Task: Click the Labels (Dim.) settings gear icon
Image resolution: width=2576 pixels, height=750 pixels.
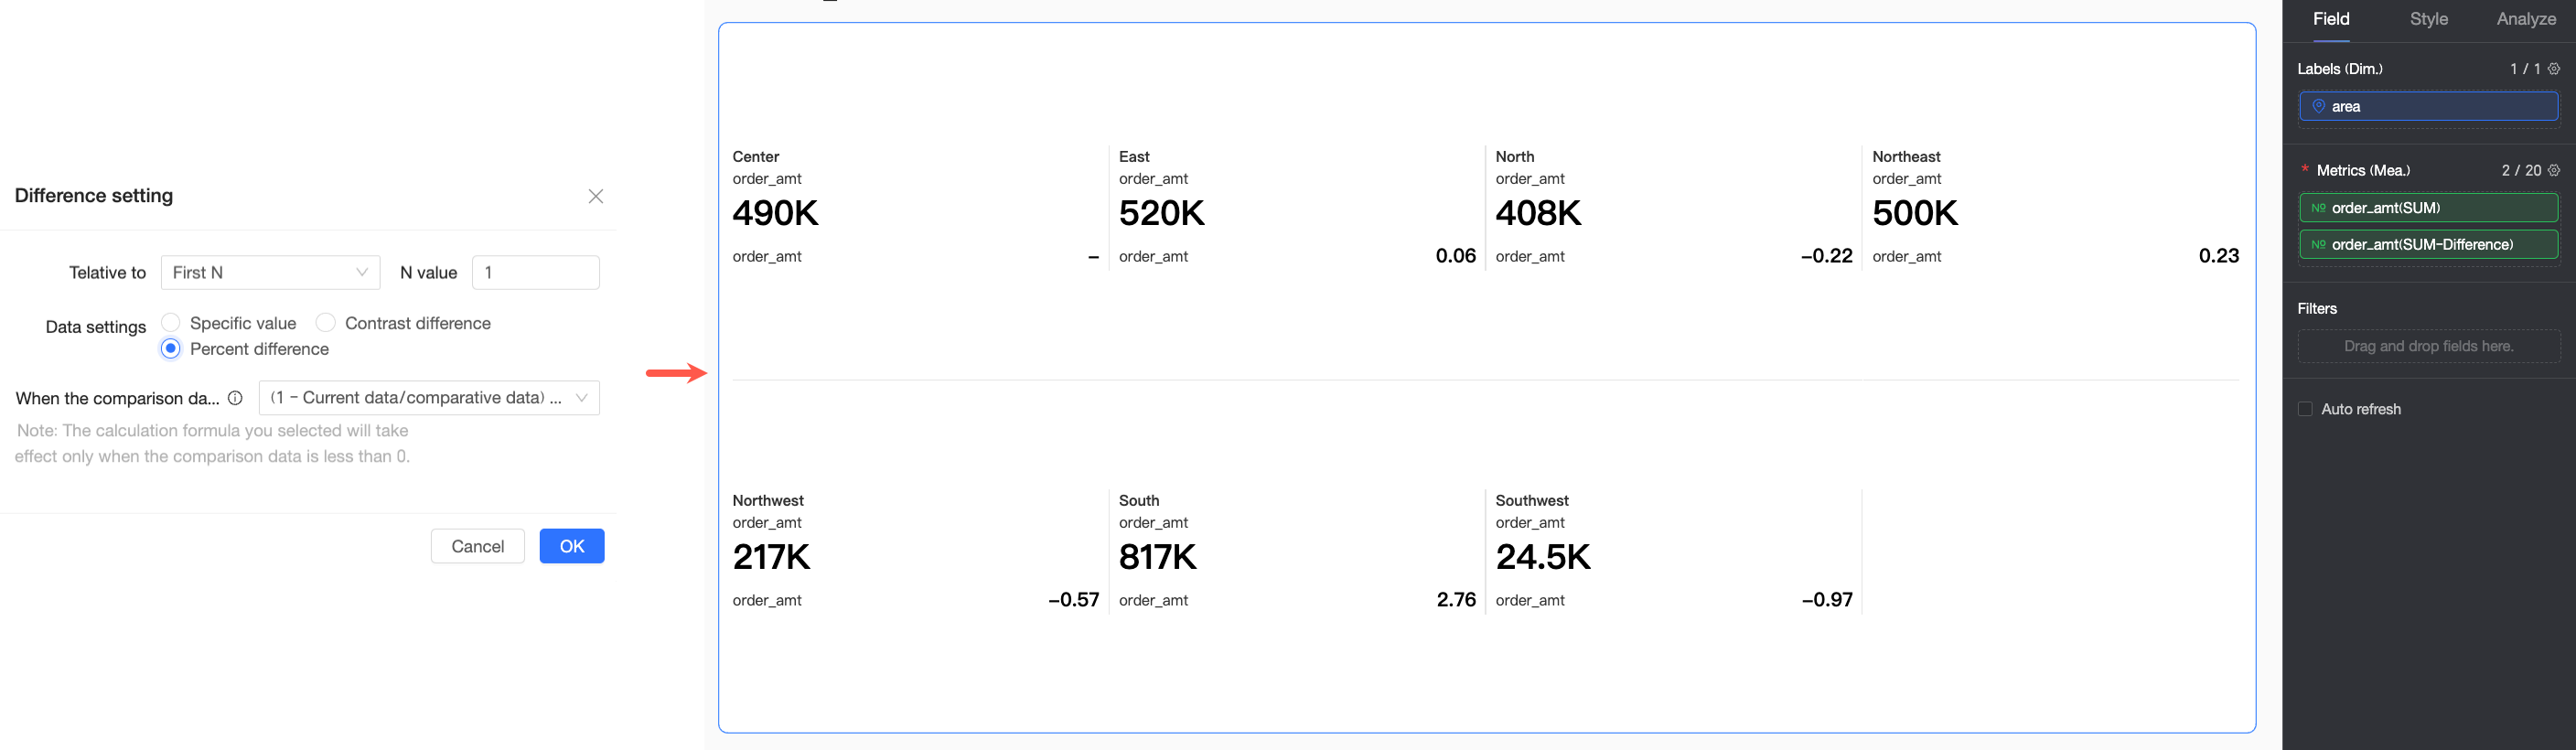Action: (x=2553, y=69)
